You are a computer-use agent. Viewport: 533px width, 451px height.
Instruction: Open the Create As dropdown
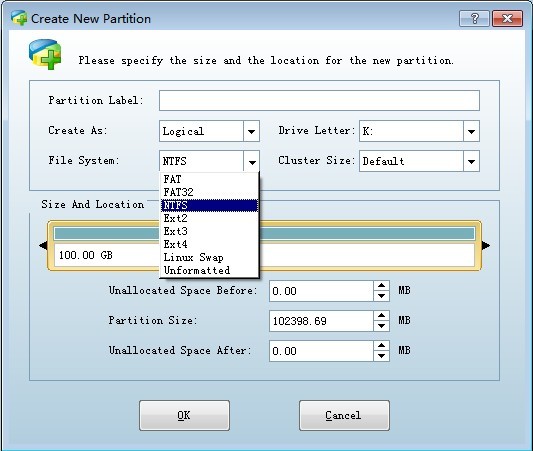click(251, 131)
